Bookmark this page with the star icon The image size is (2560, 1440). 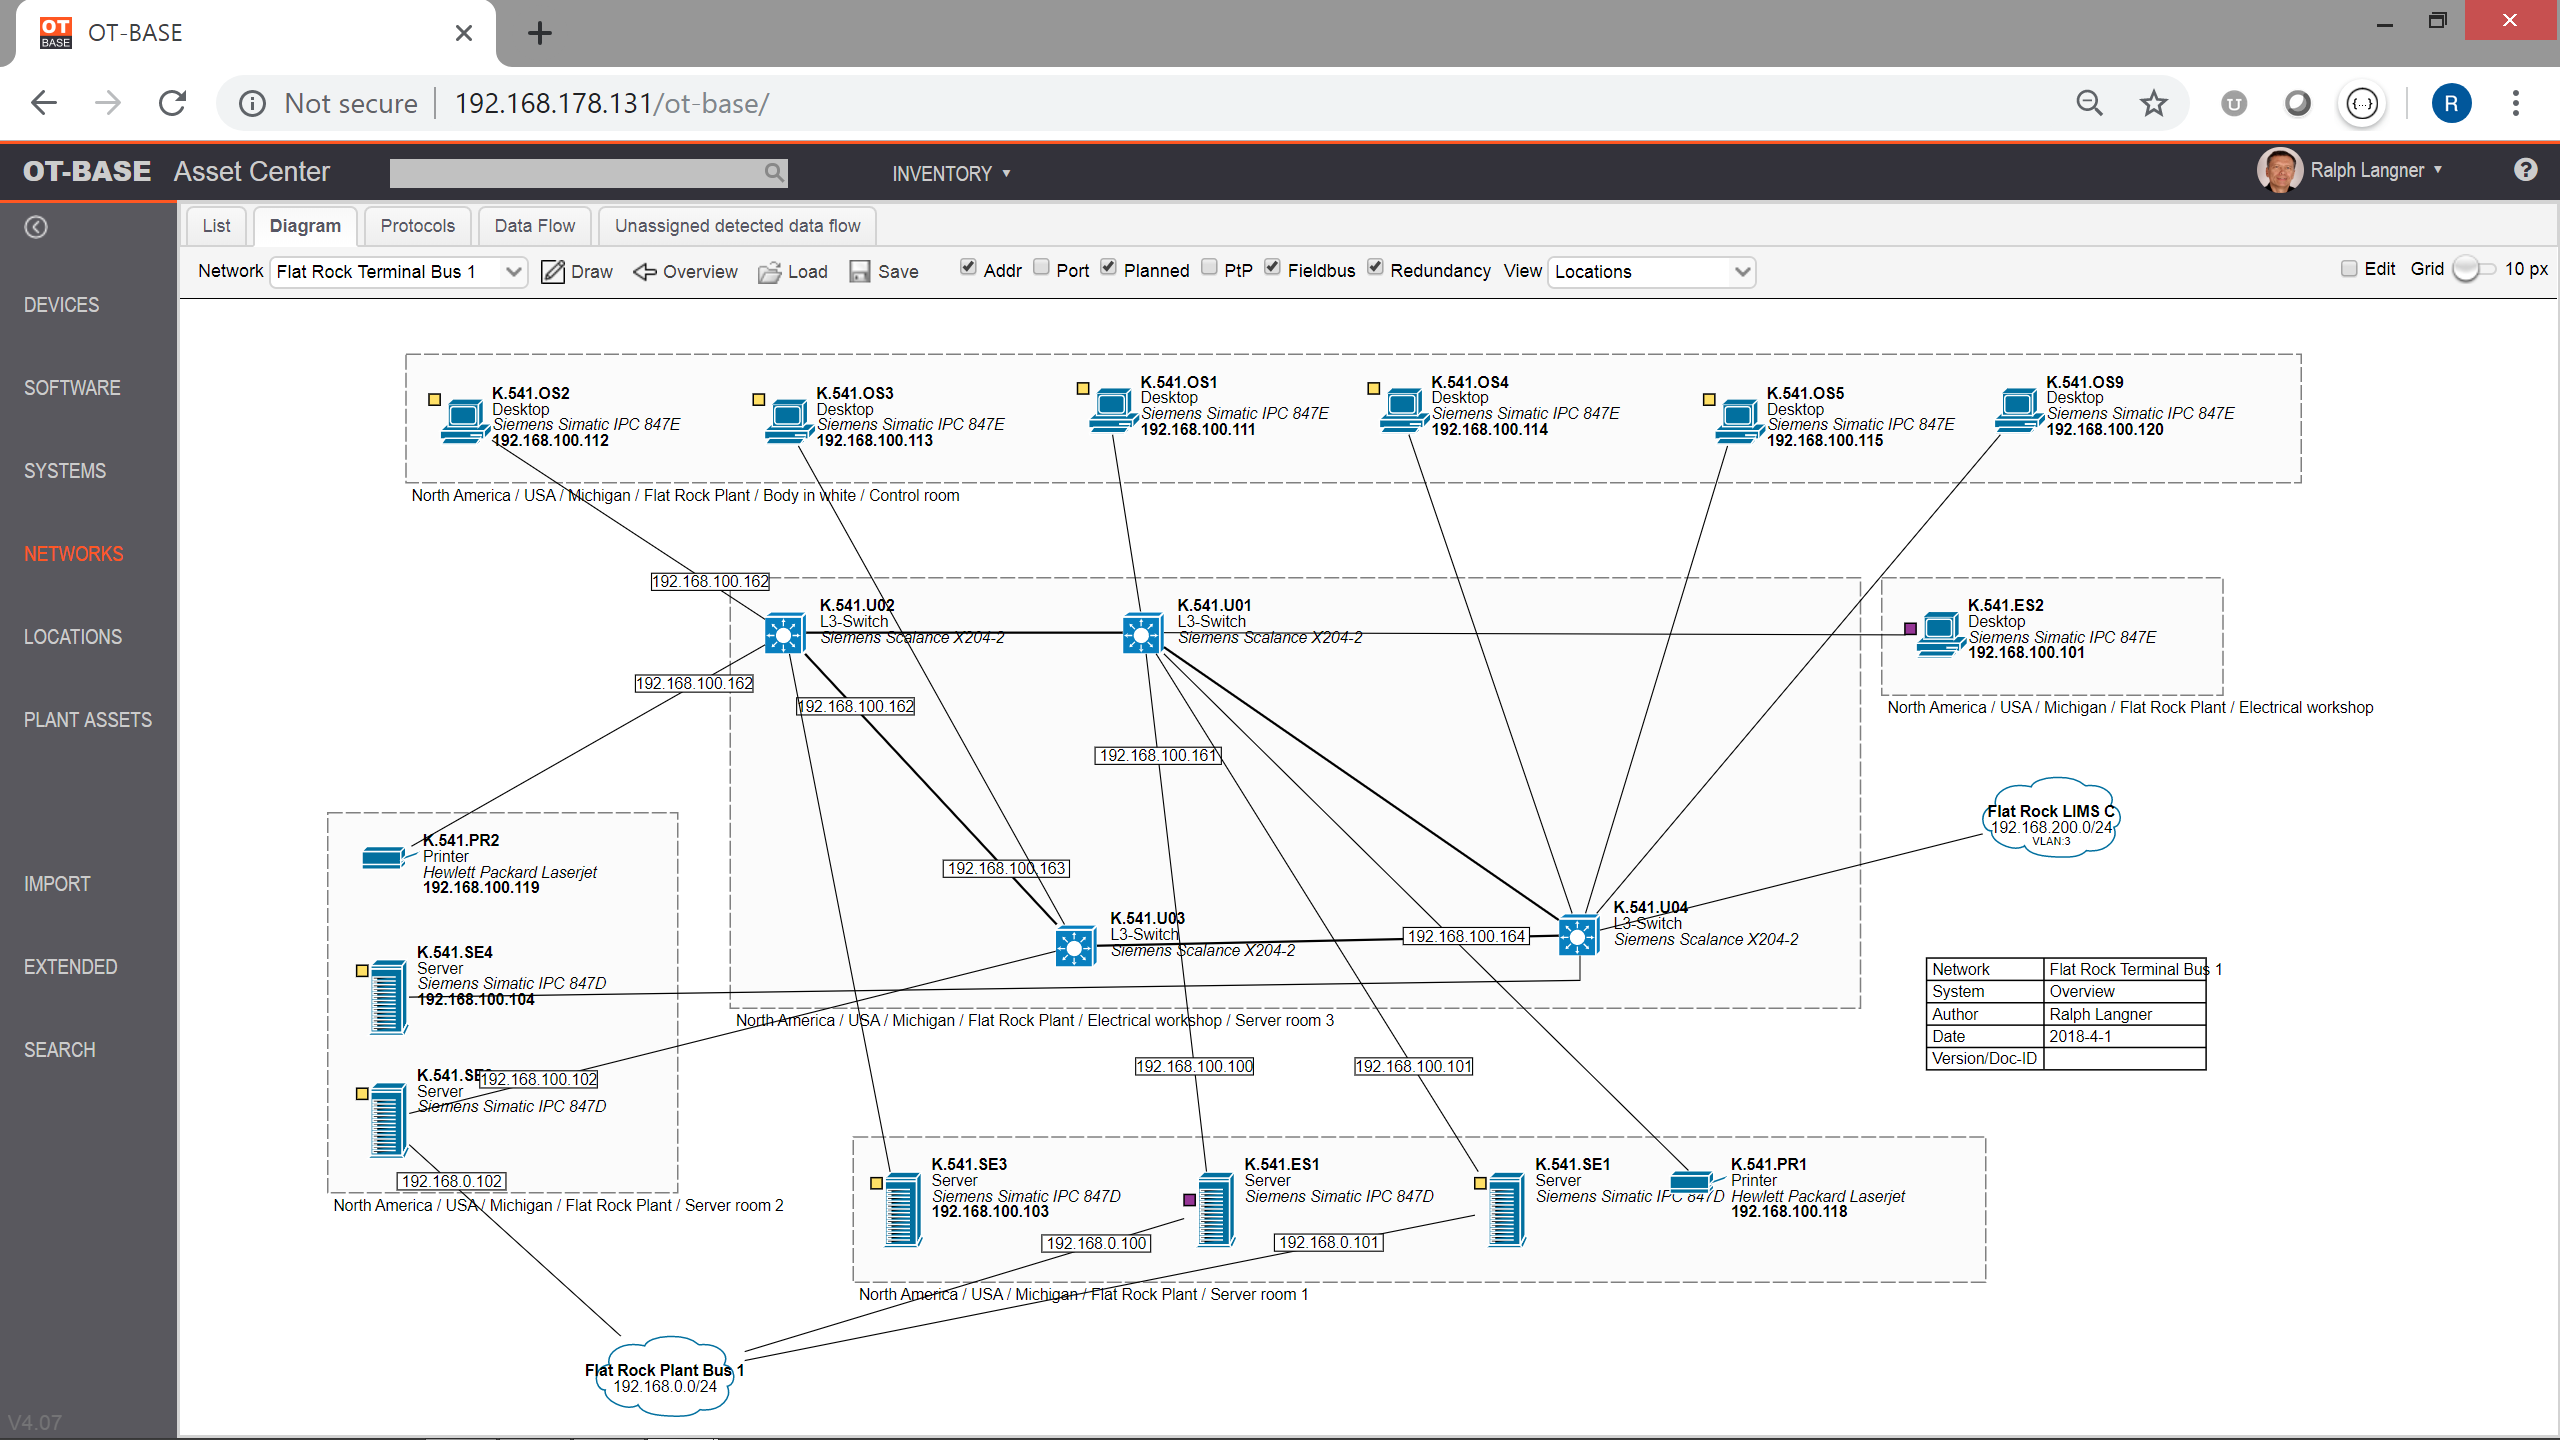tap(2153, 103)
